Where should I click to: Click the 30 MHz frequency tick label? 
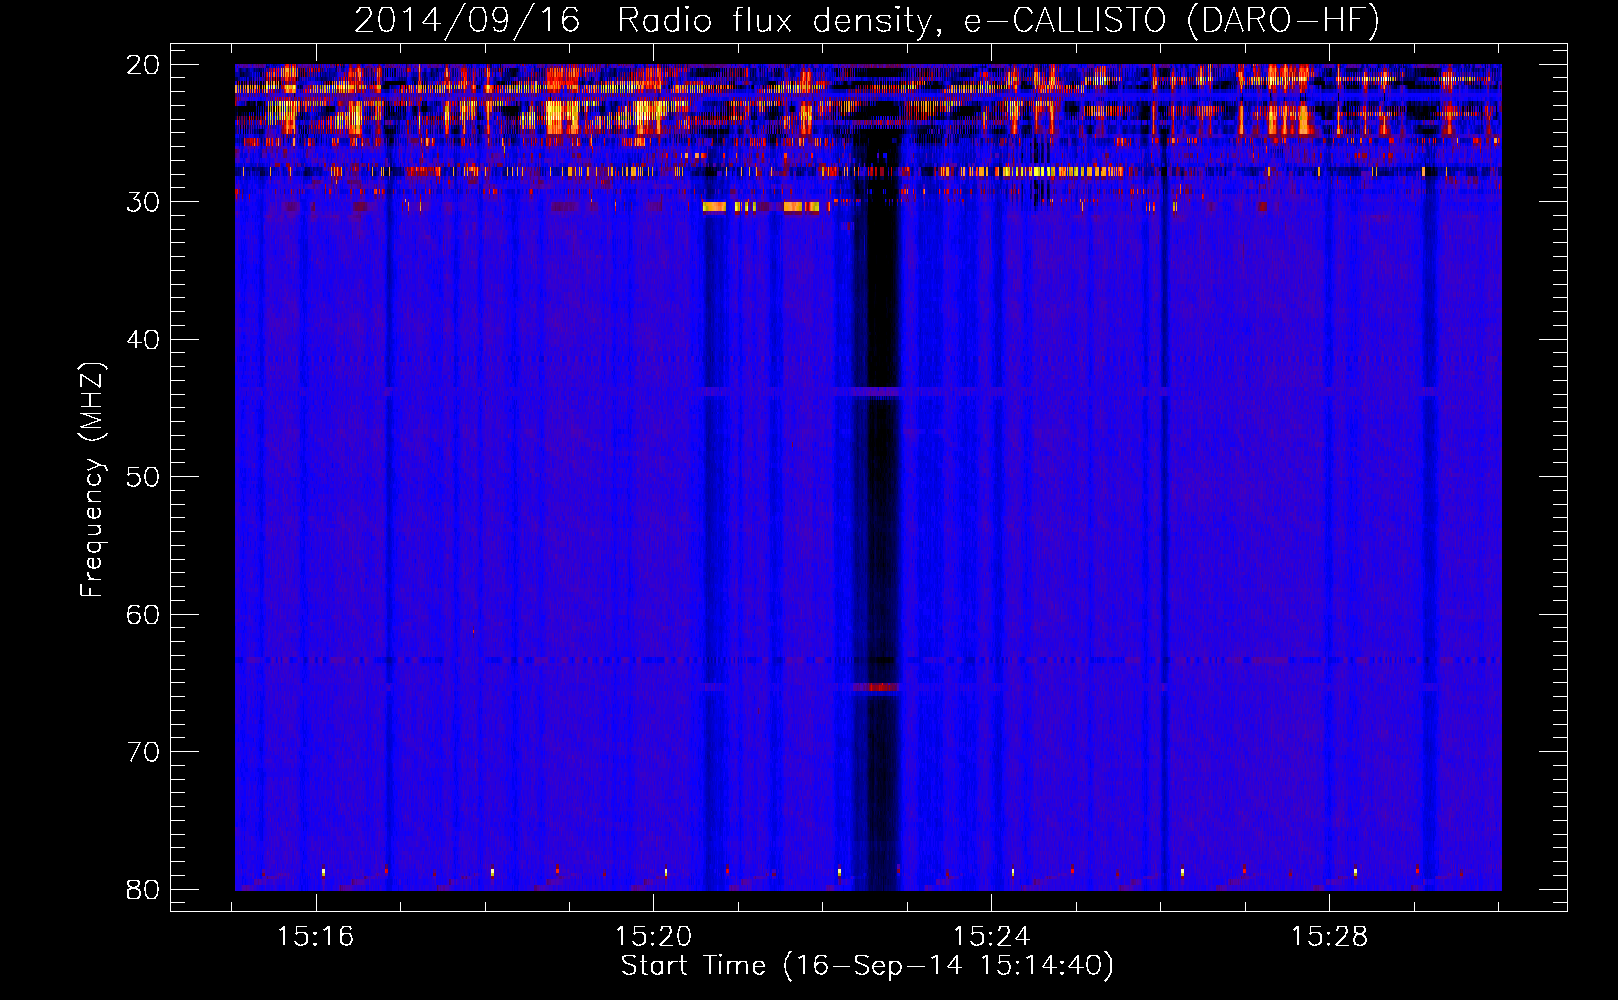point(143,202)
